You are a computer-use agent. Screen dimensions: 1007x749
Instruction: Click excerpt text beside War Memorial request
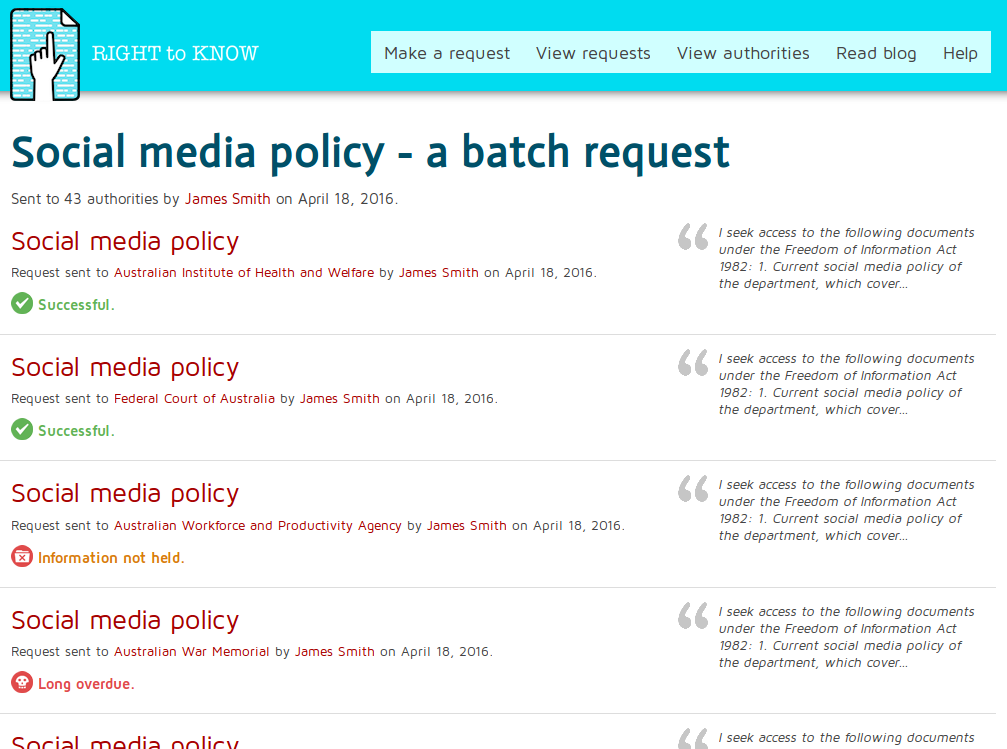click(846, 637)
